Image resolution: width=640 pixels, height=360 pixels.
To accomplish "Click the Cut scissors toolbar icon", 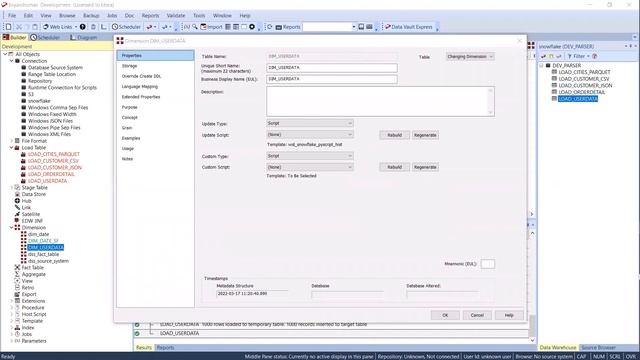I will (x=19, y=27).
